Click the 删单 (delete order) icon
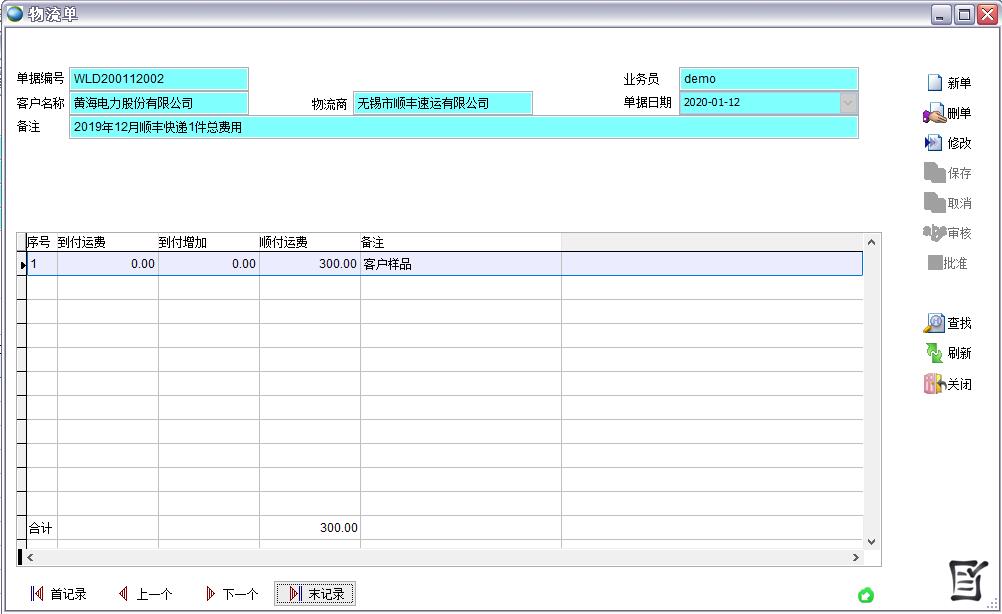 coord(934,113)
